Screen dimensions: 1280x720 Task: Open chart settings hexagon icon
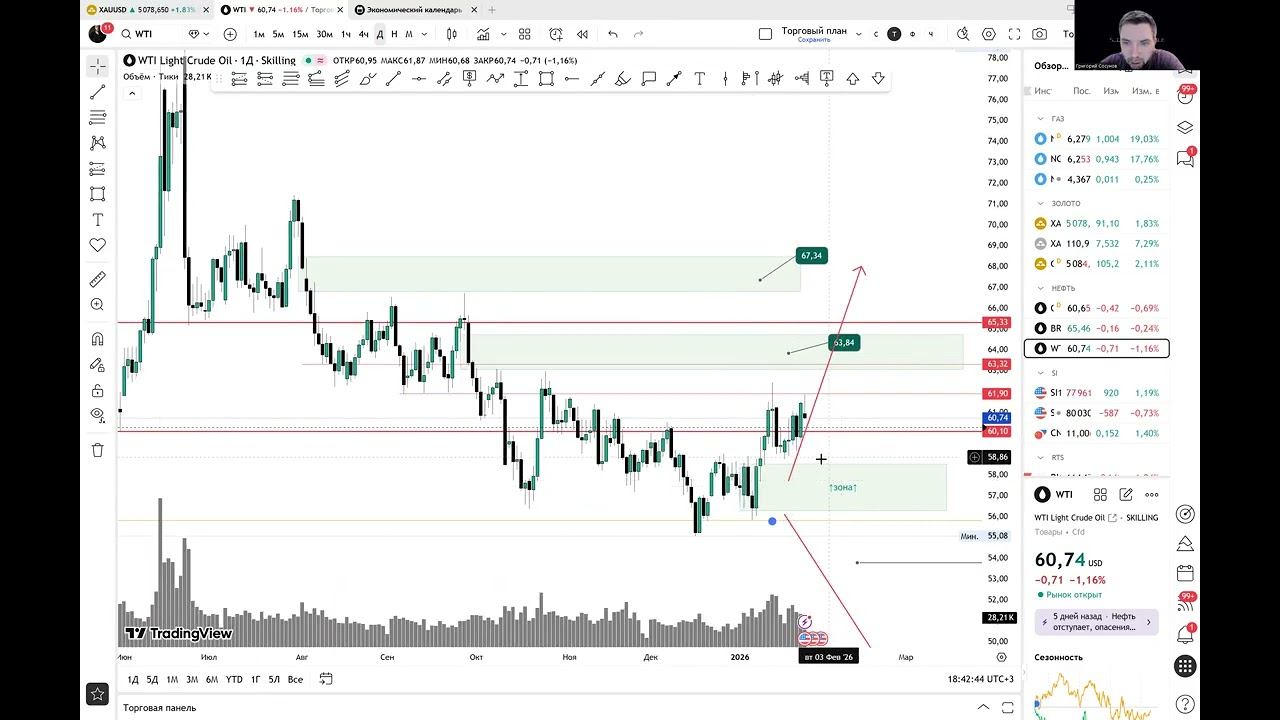(989, 34)
